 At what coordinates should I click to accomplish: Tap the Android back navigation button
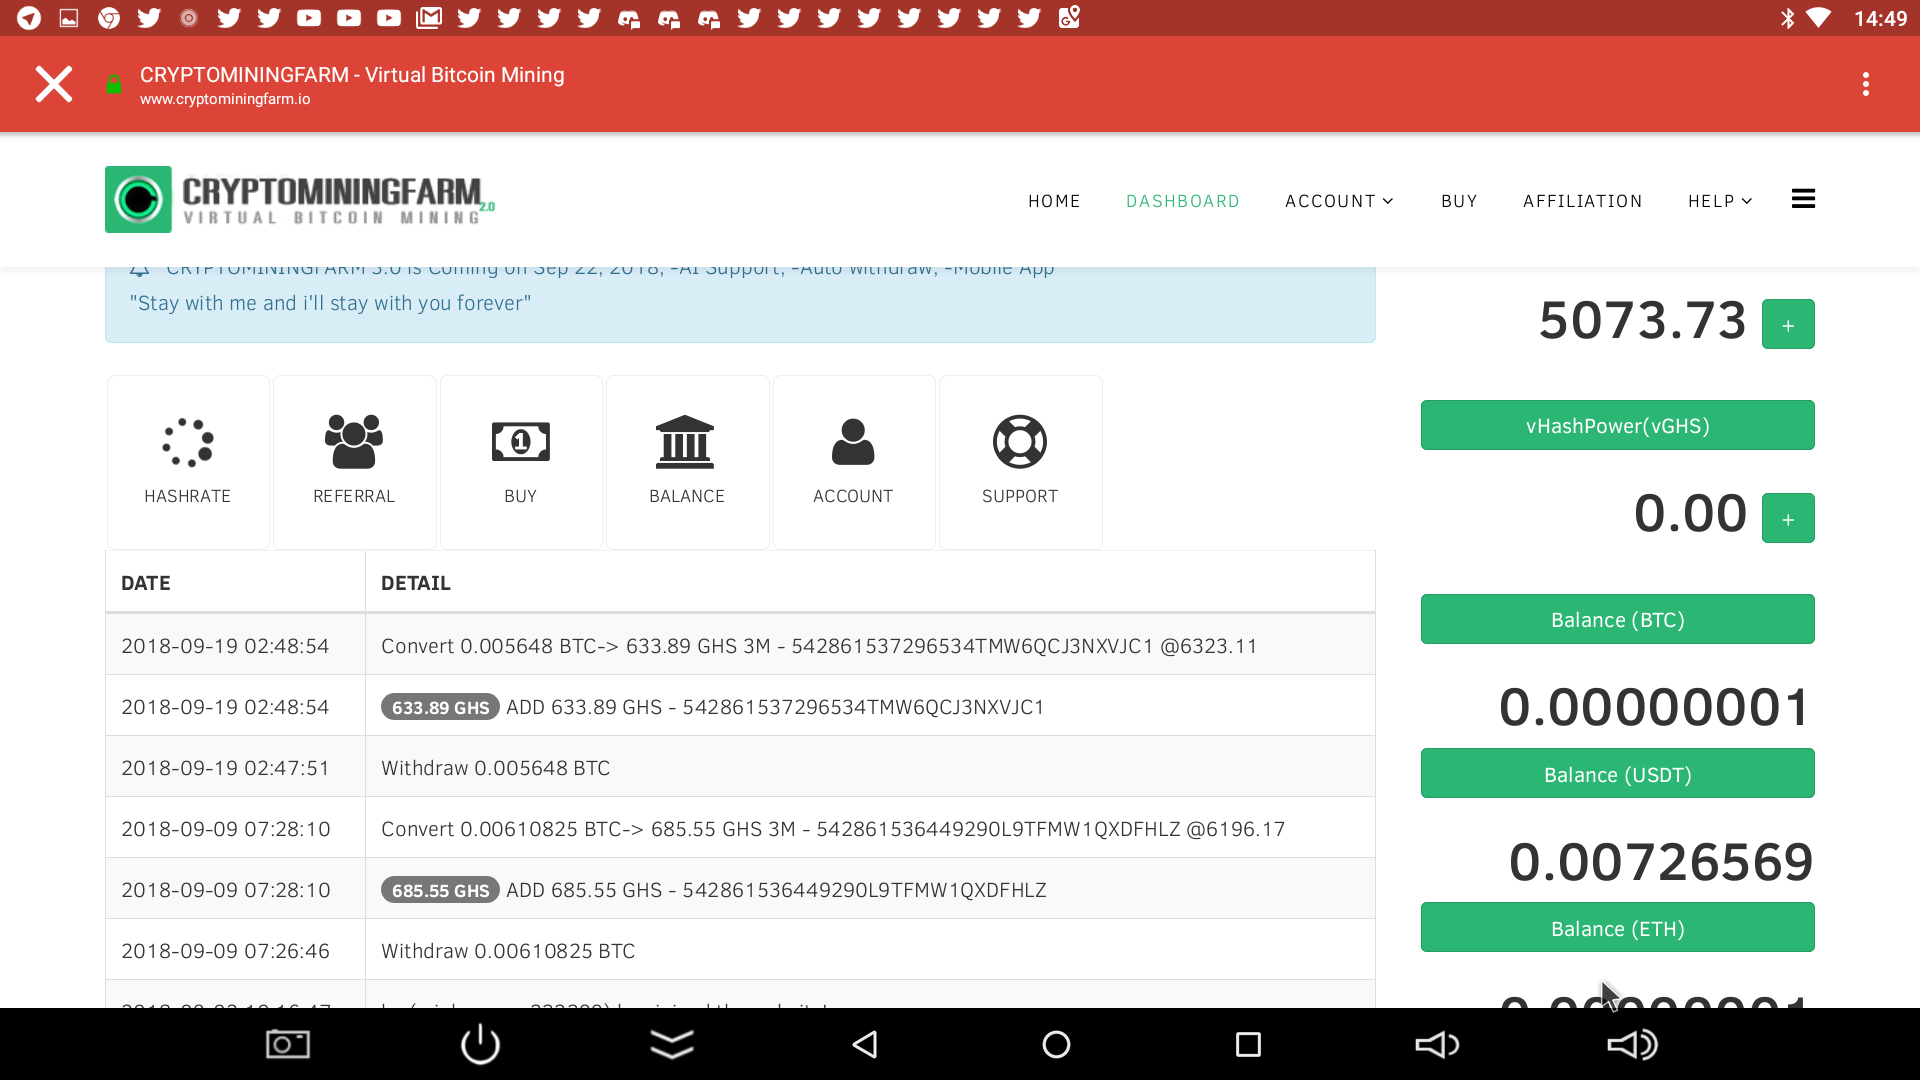pos(865,1045)
